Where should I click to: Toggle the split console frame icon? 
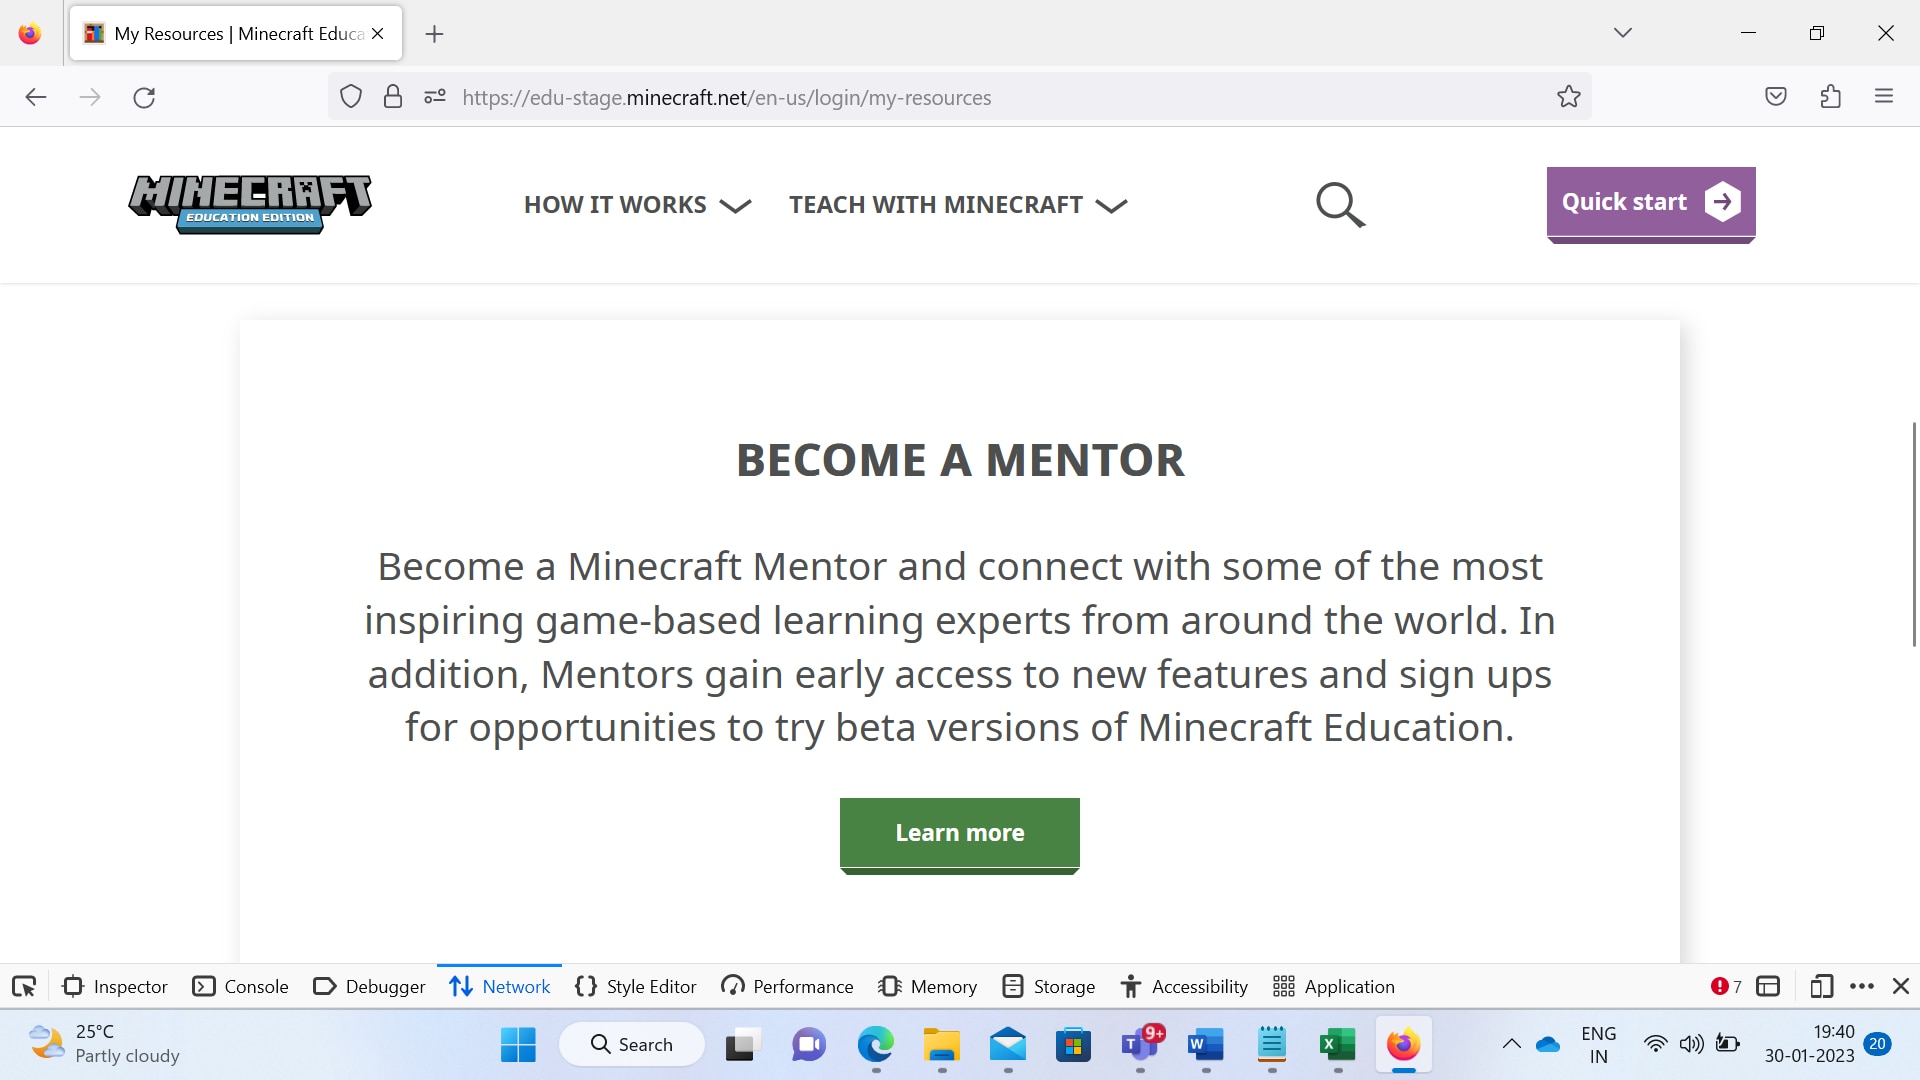[x=1768, y=987]
